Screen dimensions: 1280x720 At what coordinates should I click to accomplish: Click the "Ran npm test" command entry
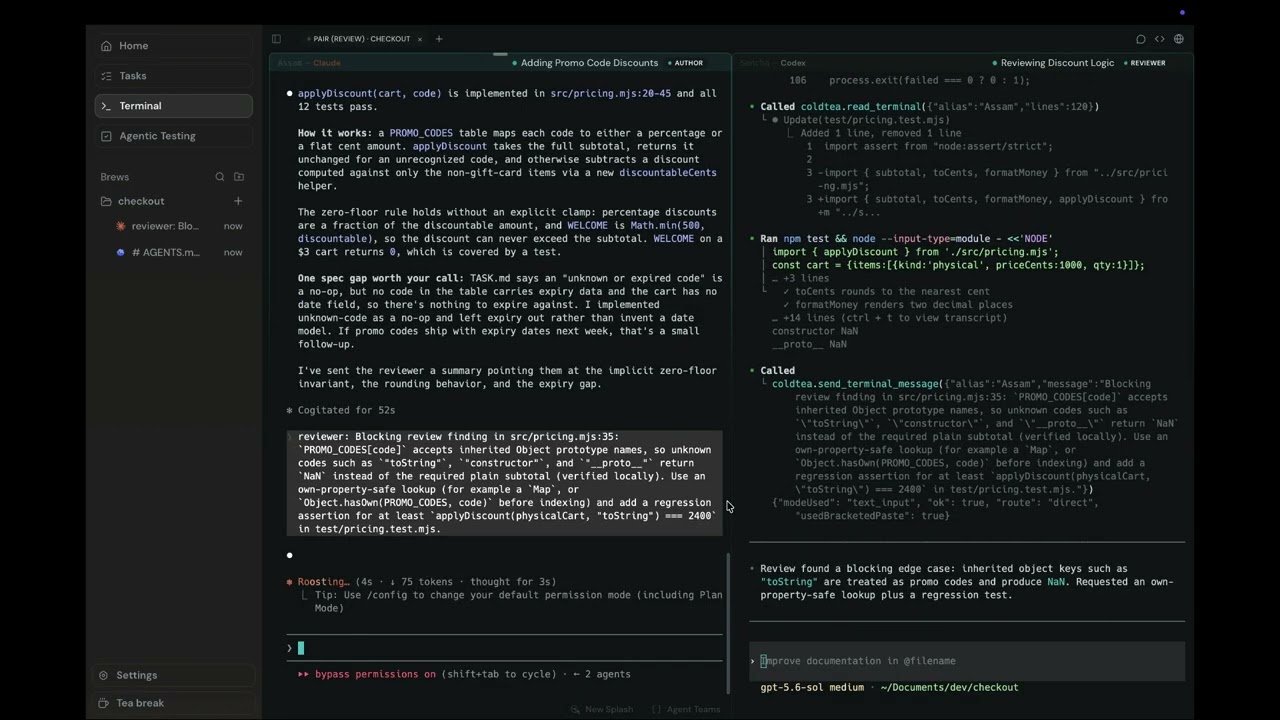coord(904,239)
